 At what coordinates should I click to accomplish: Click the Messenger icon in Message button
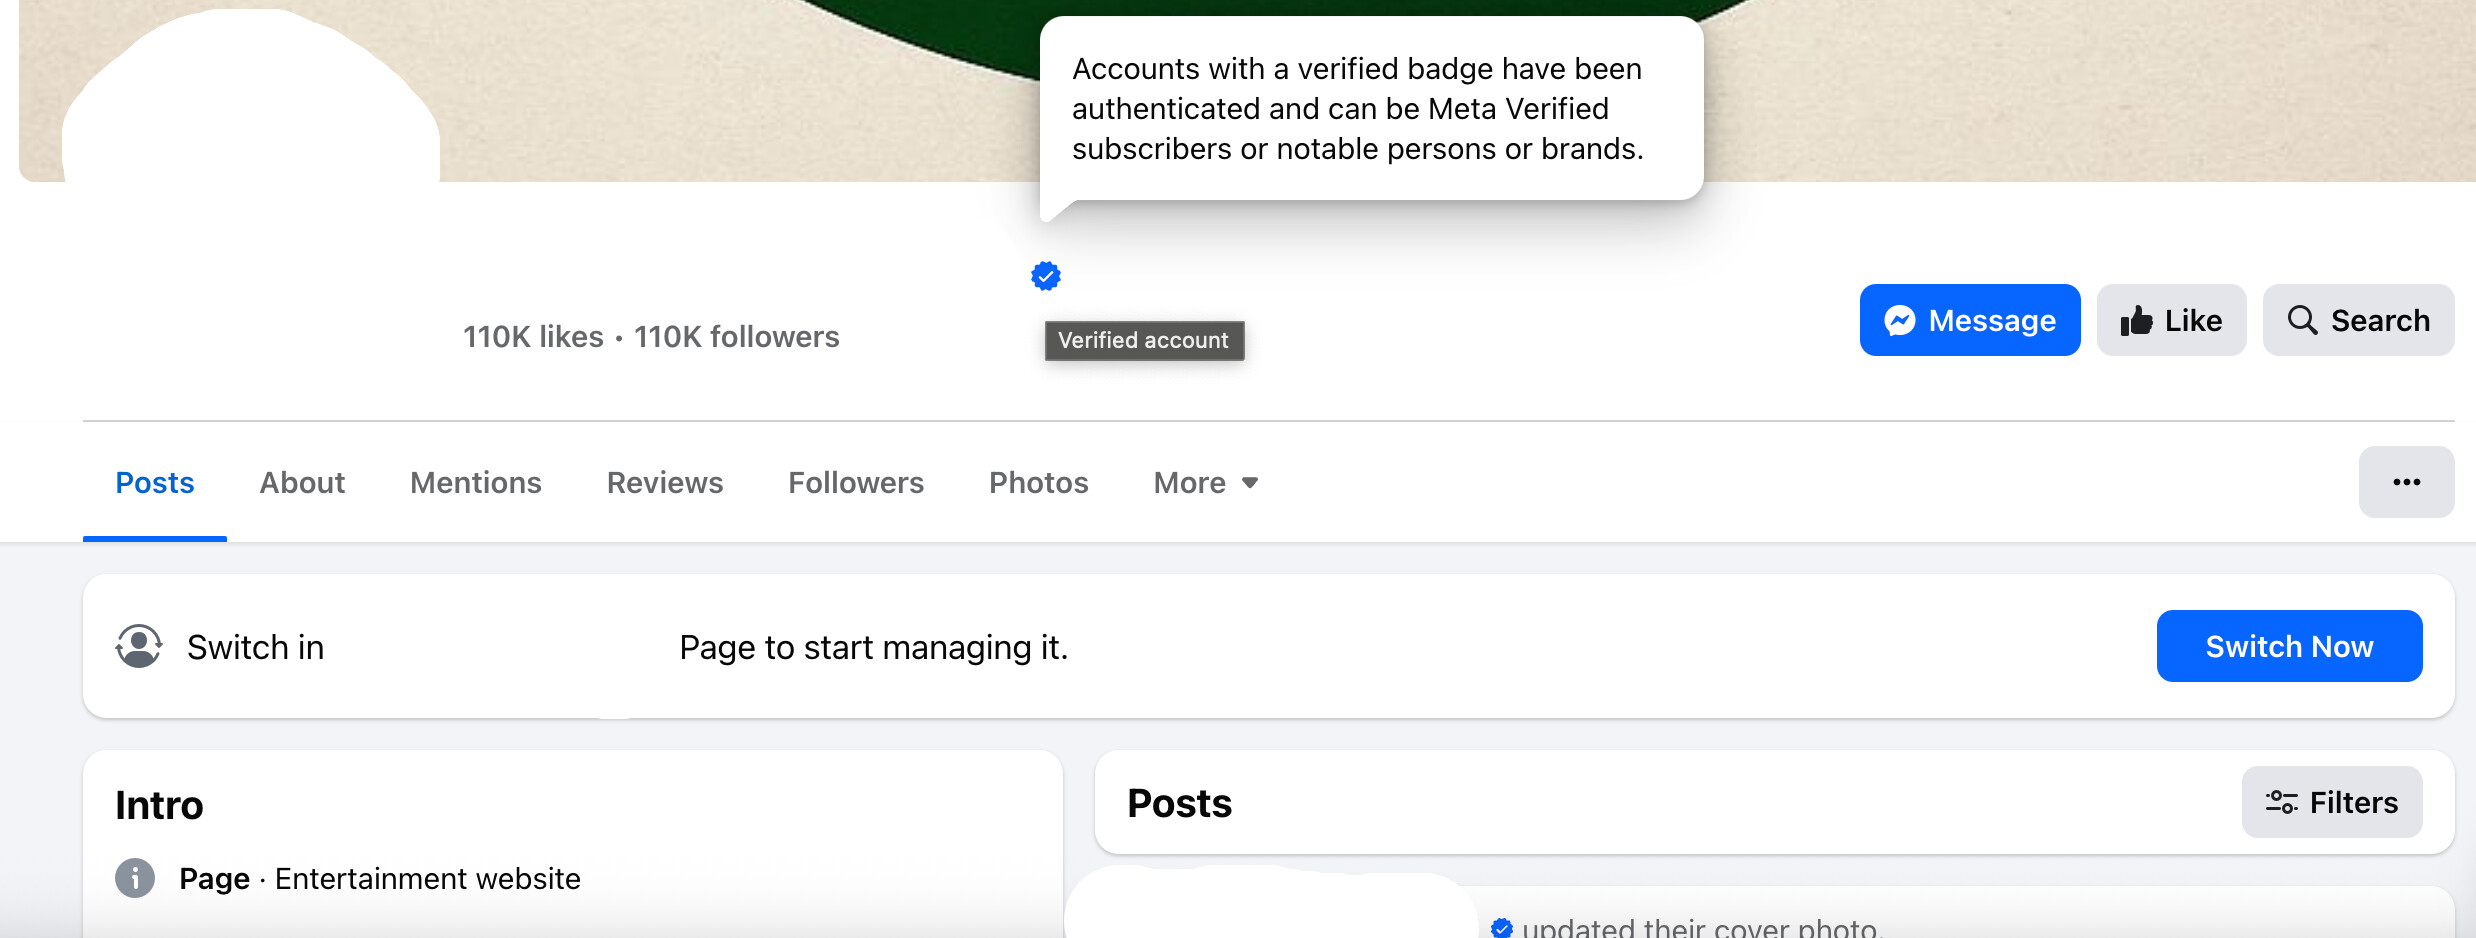coord(1899,320)
